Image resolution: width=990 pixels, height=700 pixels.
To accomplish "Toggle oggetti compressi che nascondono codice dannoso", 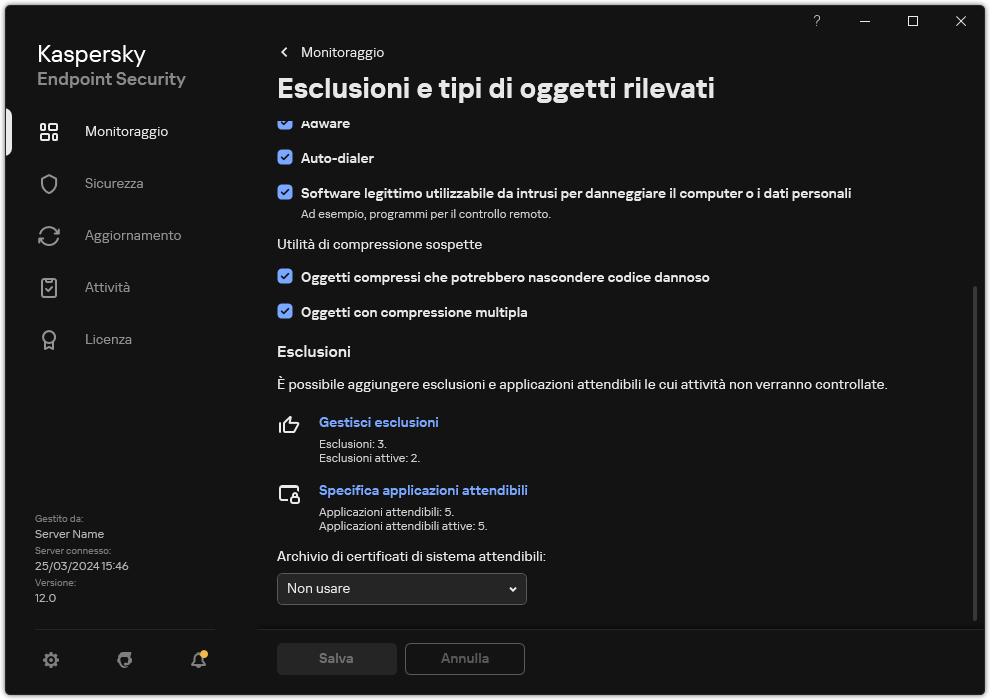I will pyautogui.click(x=284, y=277).
